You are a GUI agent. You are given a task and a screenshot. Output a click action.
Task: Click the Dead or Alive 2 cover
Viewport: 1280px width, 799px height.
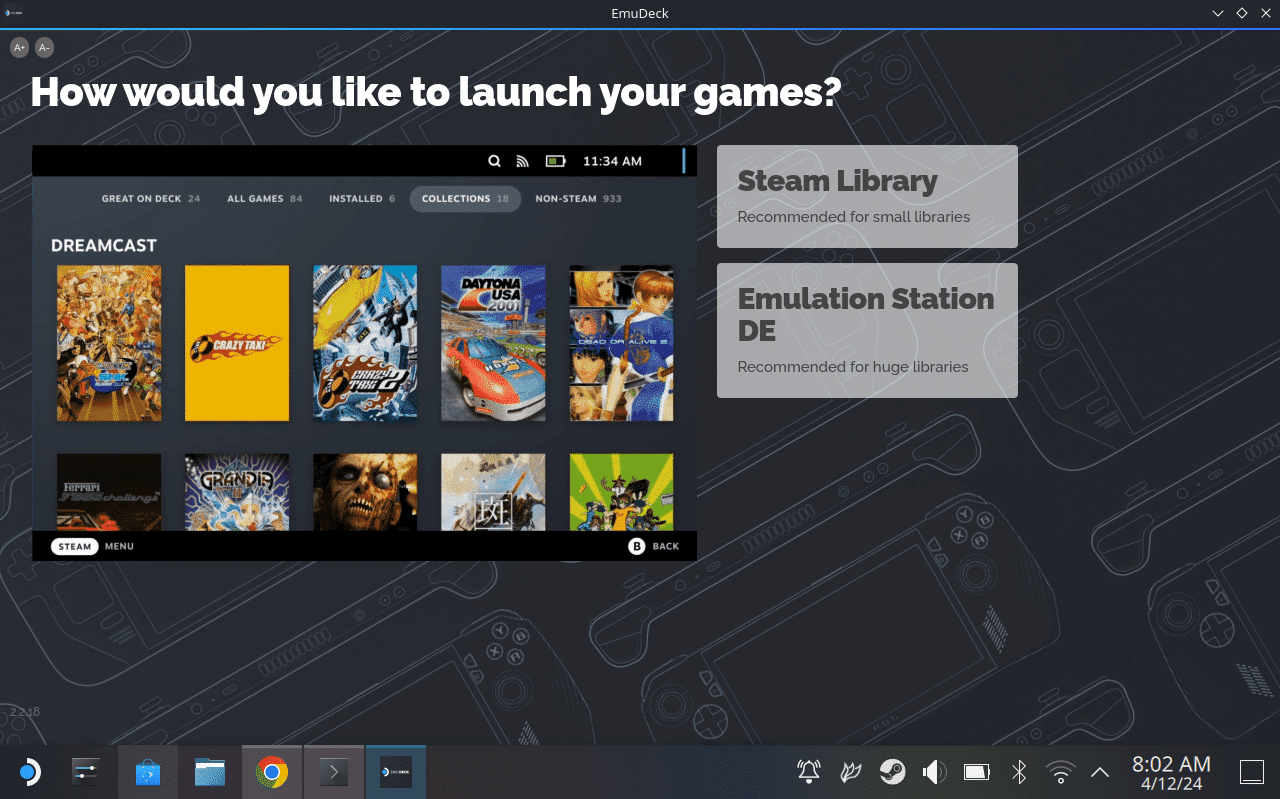pyautogui.click(x=621, y=343)
